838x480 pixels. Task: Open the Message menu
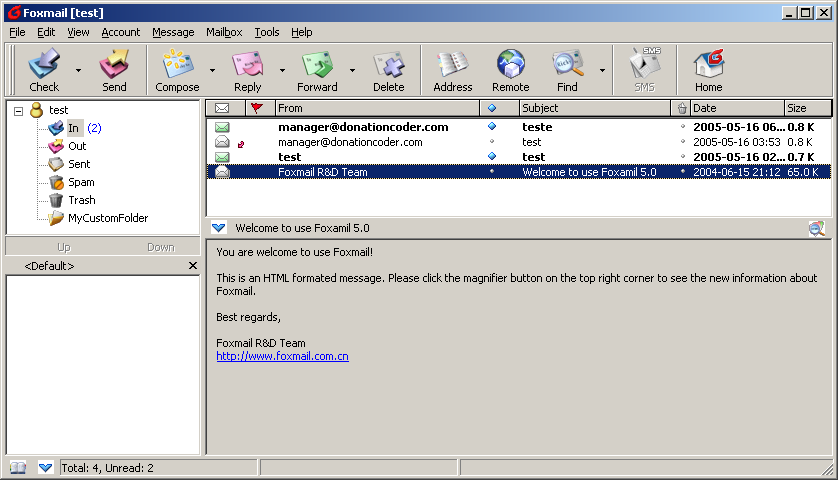pyautogui.click(x=173, y=32)
